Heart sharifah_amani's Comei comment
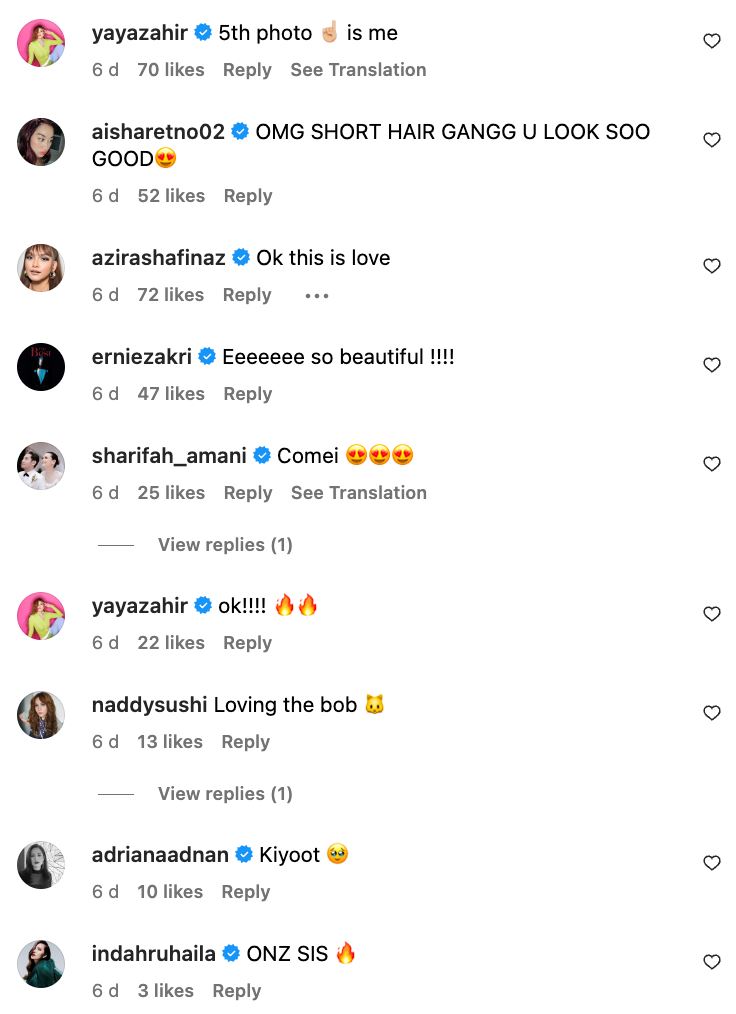Screen dimensions: 736x1014 (712, 465)
